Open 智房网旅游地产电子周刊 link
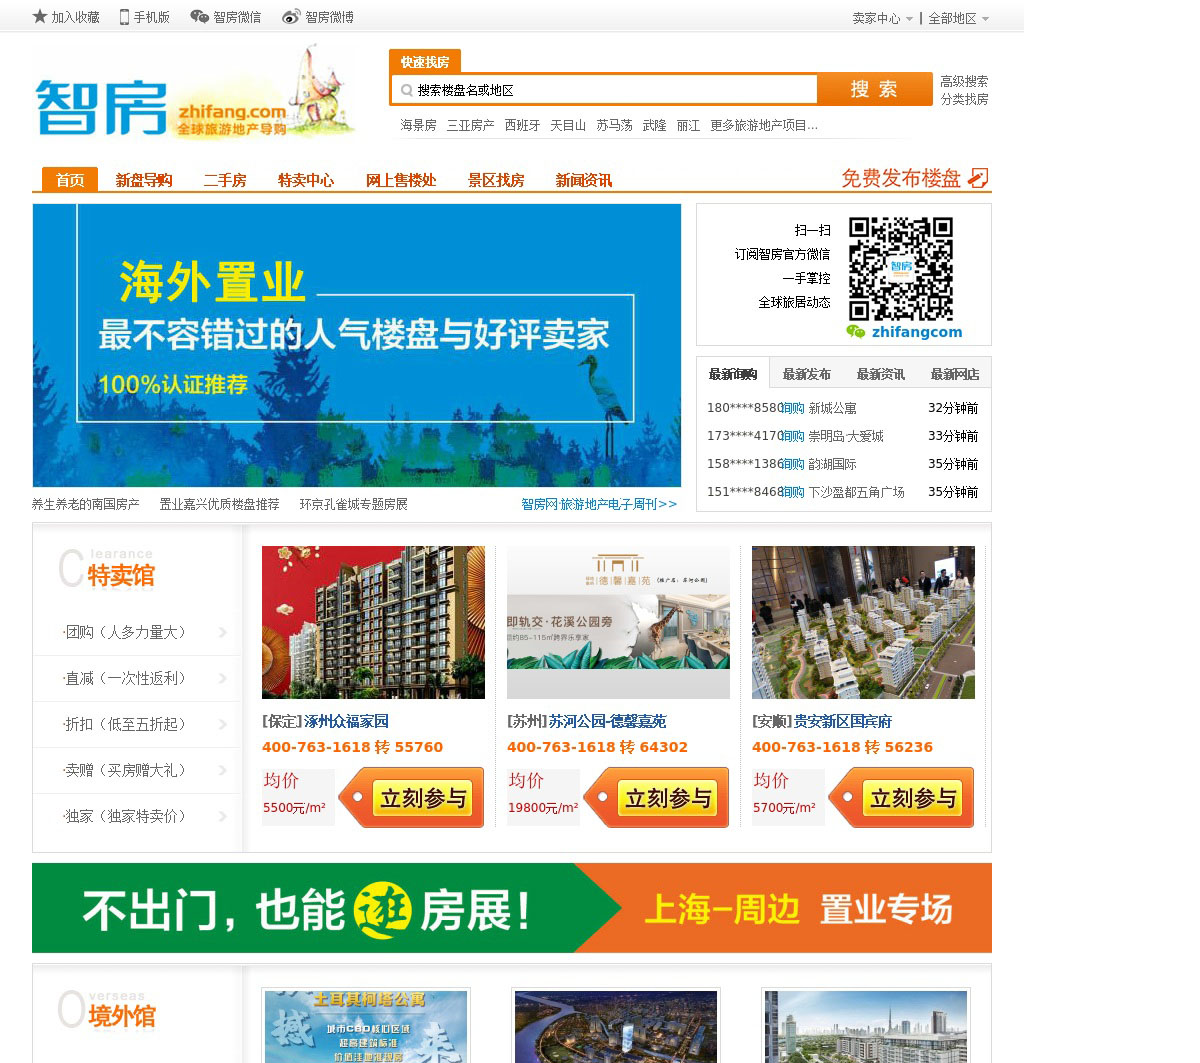The height and width of the screenshot is (1063, 1200). click(599, 504)
